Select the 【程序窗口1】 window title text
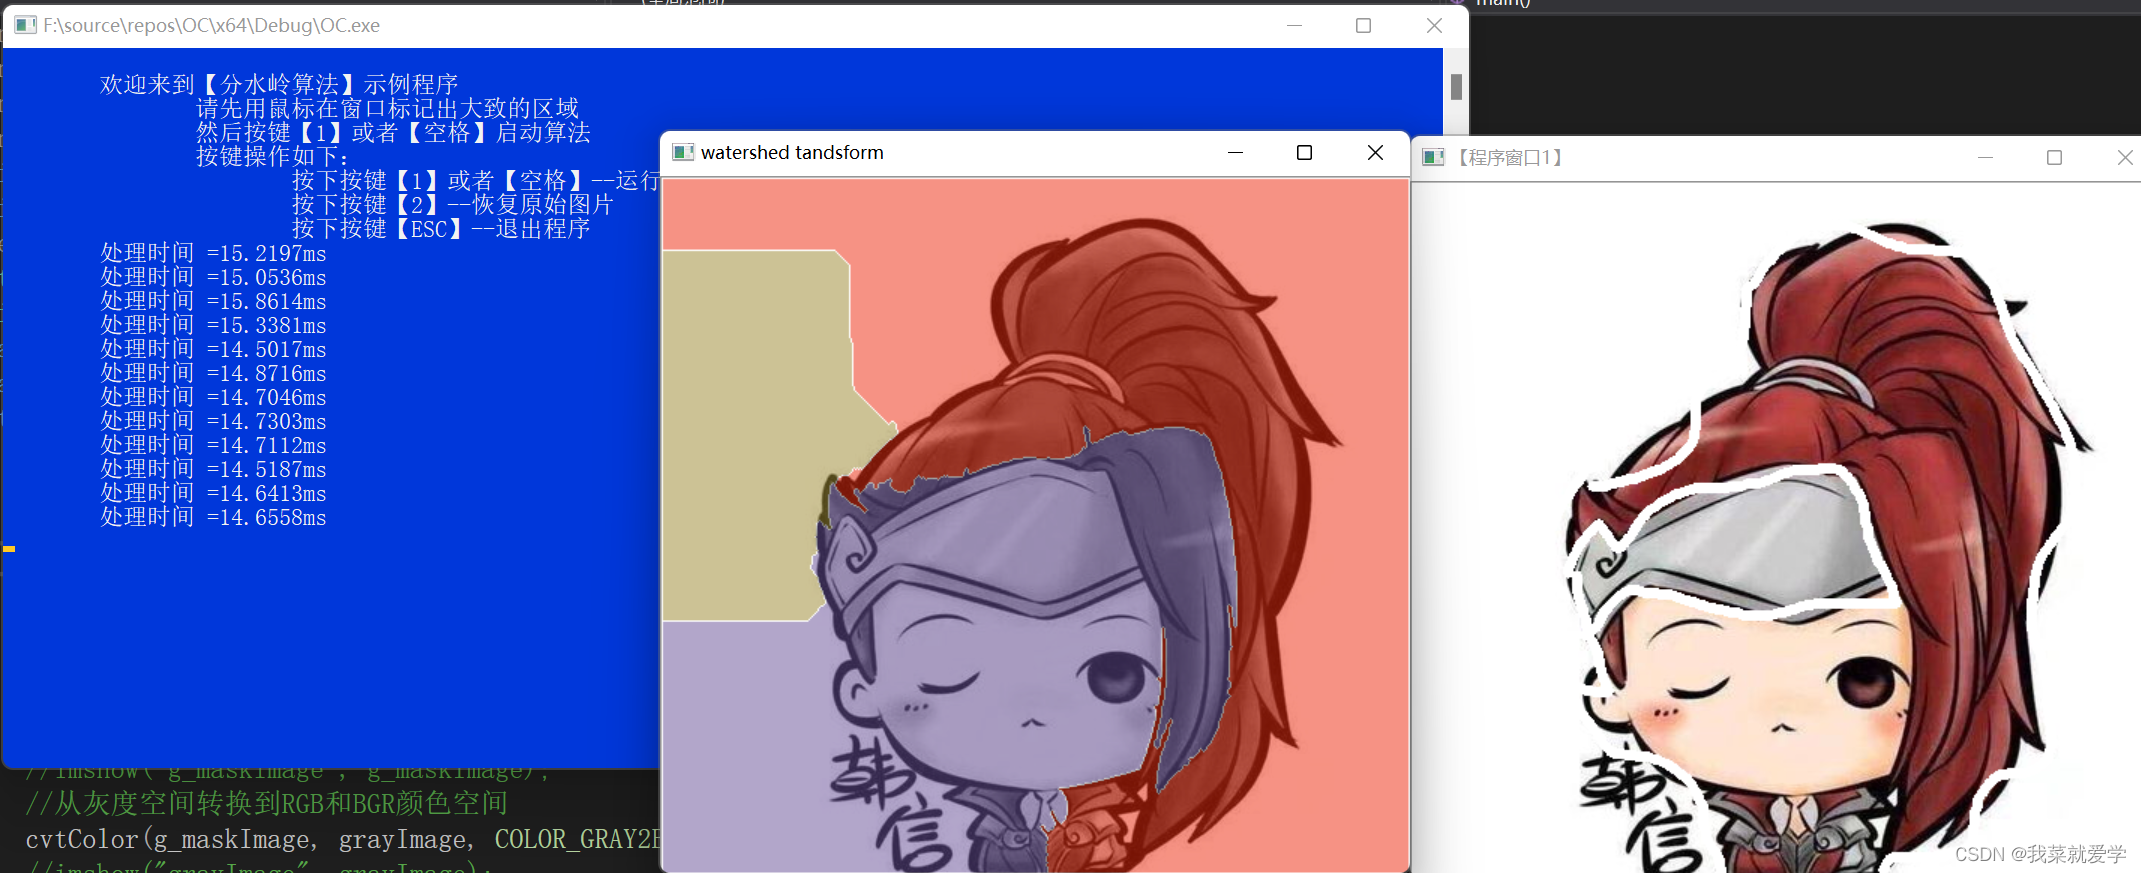 pyautogui.click(x=1508, y=158)
